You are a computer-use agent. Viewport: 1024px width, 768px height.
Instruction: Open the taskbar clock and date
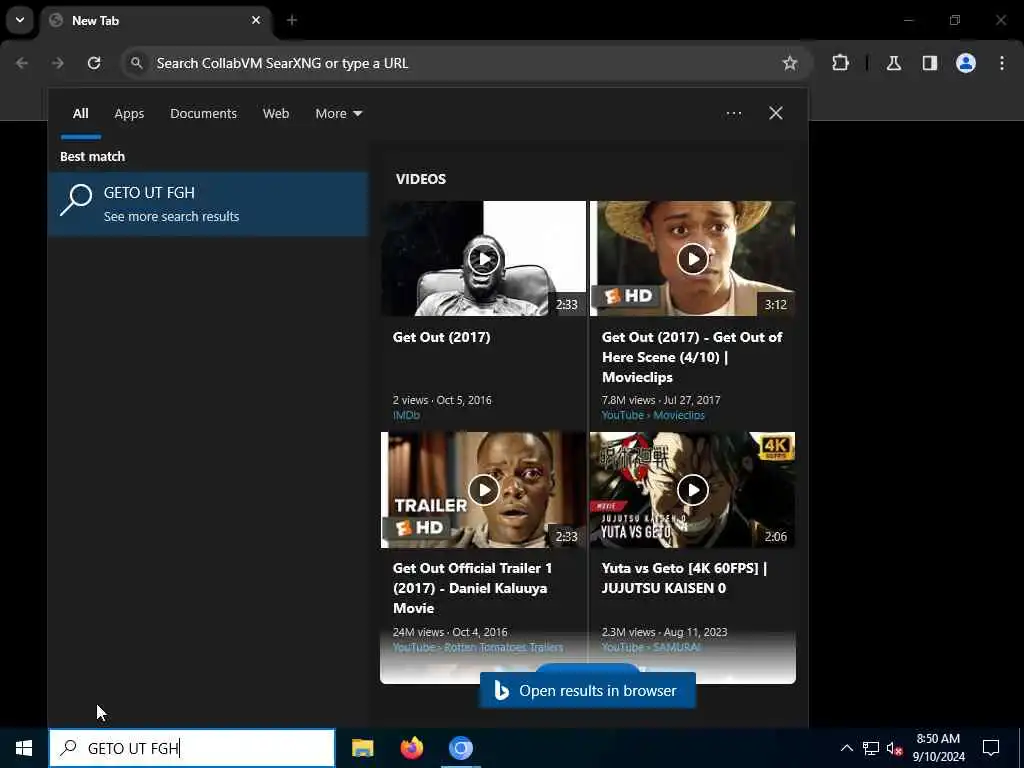click(x=938, y=748)
